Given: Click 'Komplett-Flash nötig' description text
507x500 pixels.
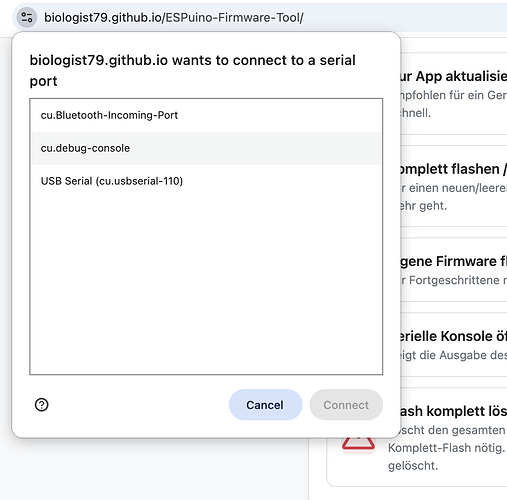Looking at the screenshot, I should coord(446,448).
